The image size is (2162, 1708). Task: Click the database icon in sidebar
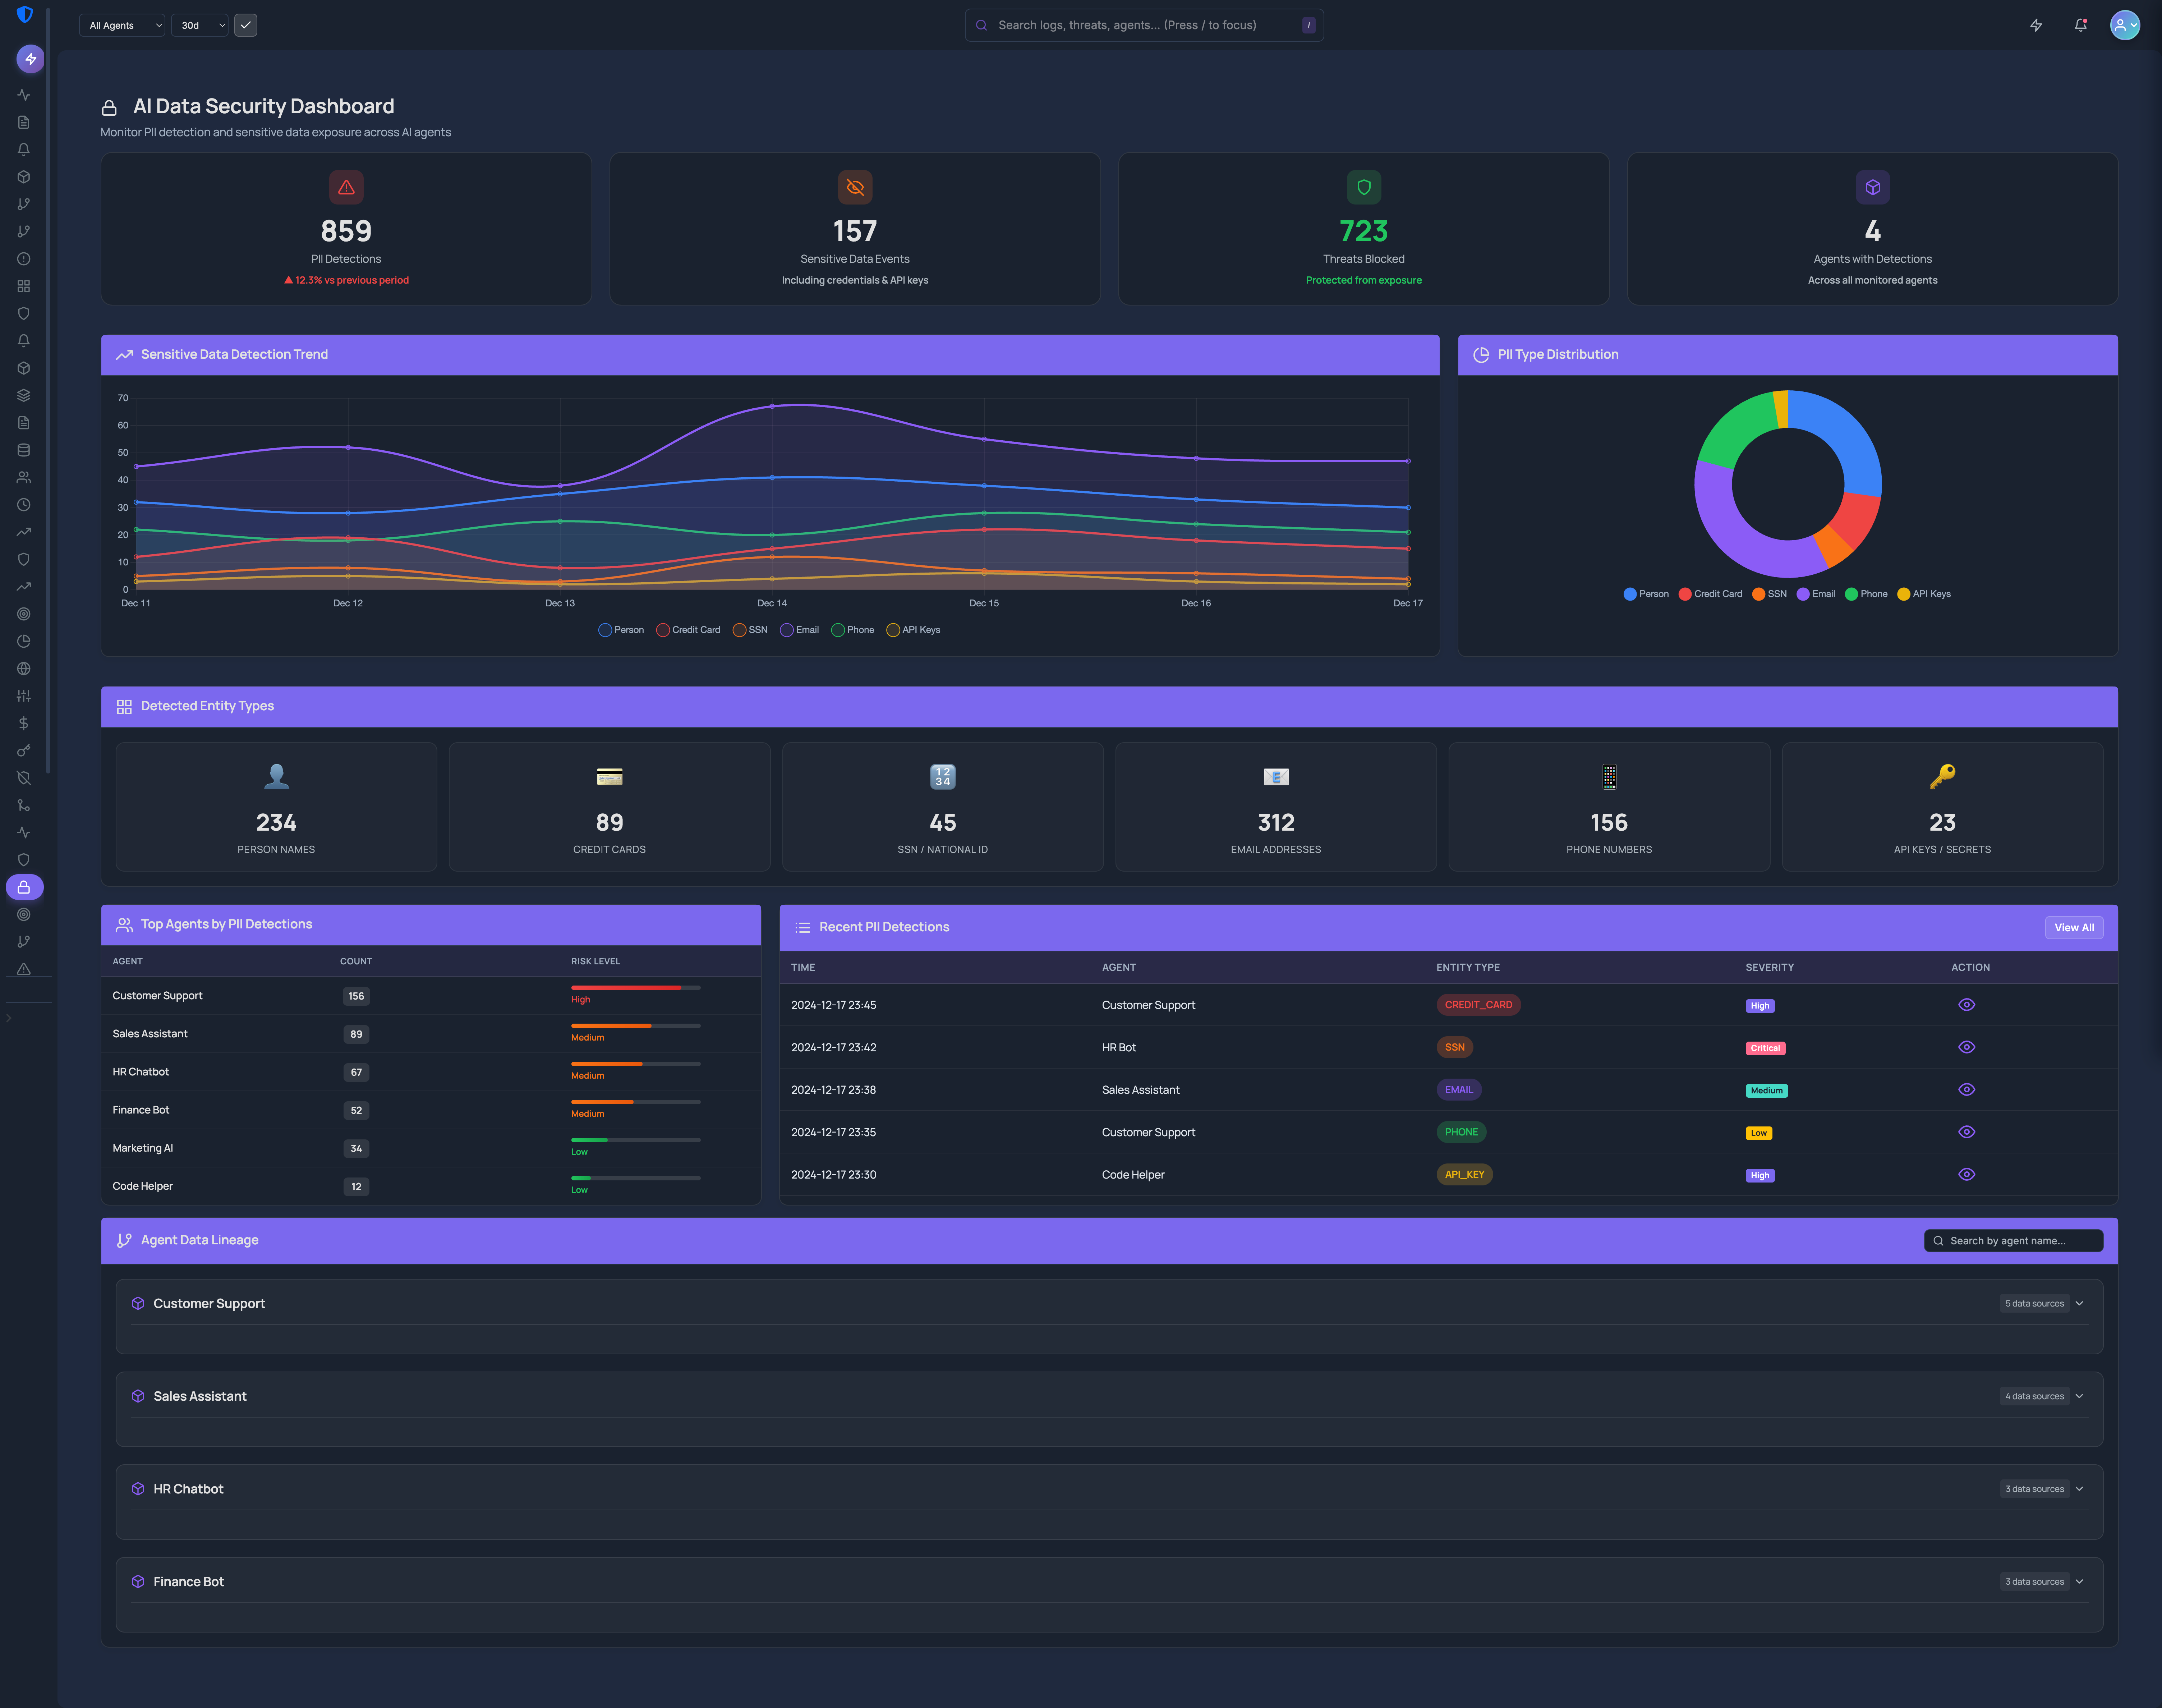tap(24, 450)
